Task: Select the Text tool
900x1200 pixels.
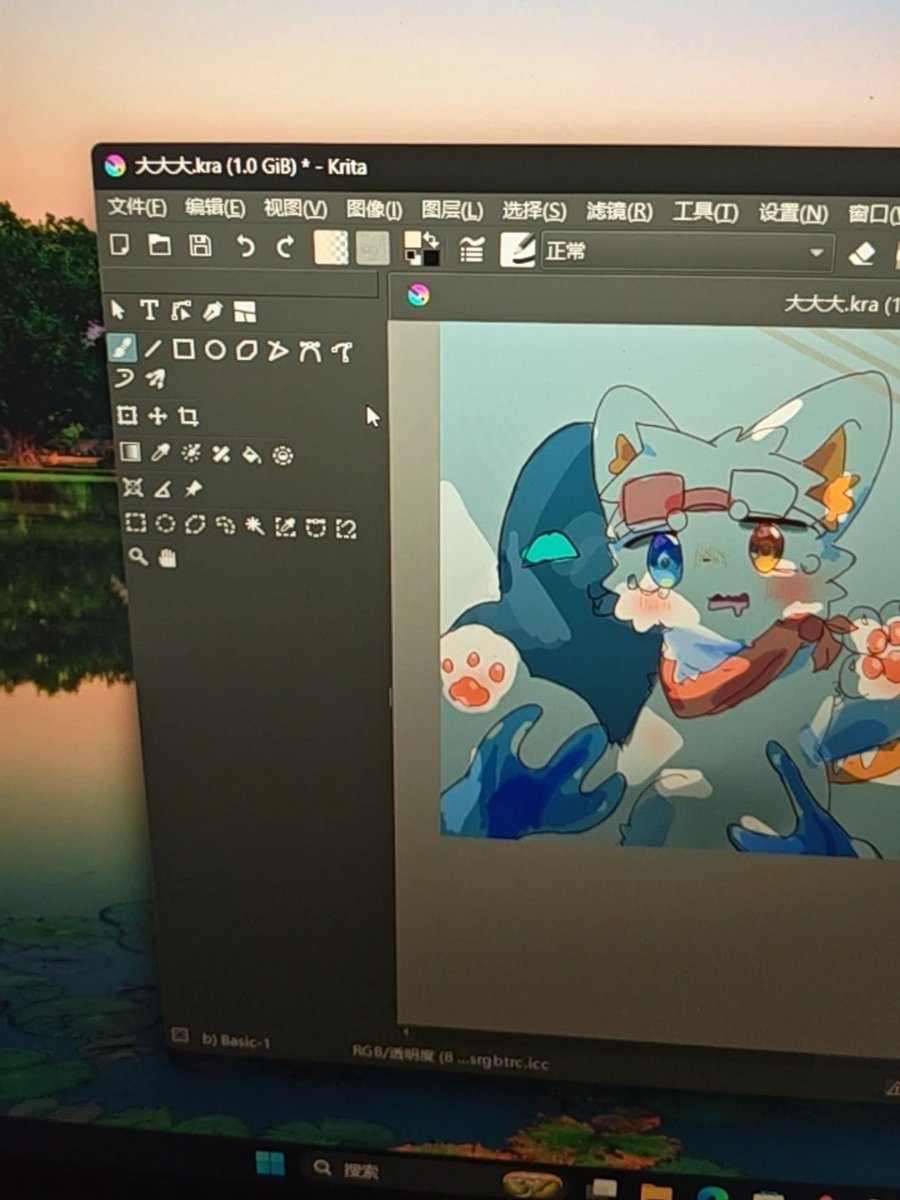Action: pos(149,311)
